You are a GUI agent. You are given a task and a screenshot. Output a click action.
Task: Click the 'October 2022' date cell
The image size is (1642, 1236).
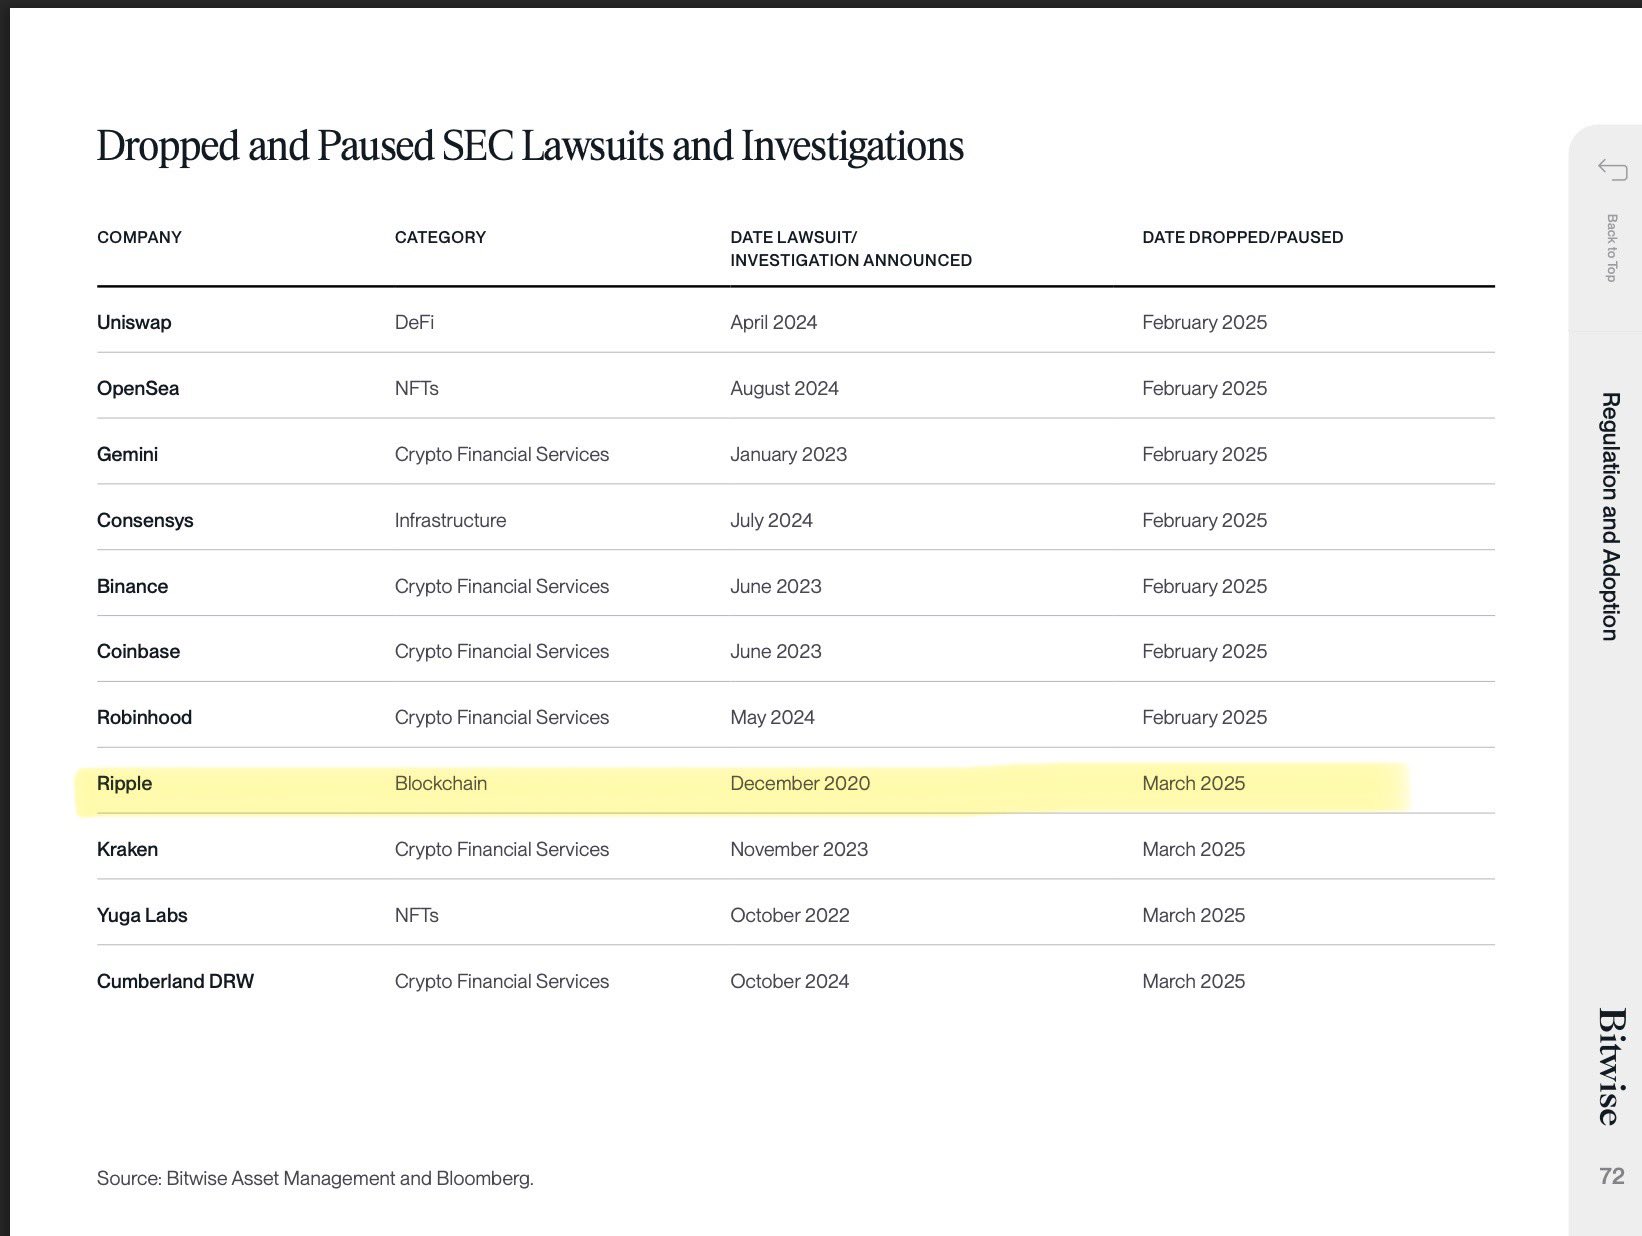(789, 915)
